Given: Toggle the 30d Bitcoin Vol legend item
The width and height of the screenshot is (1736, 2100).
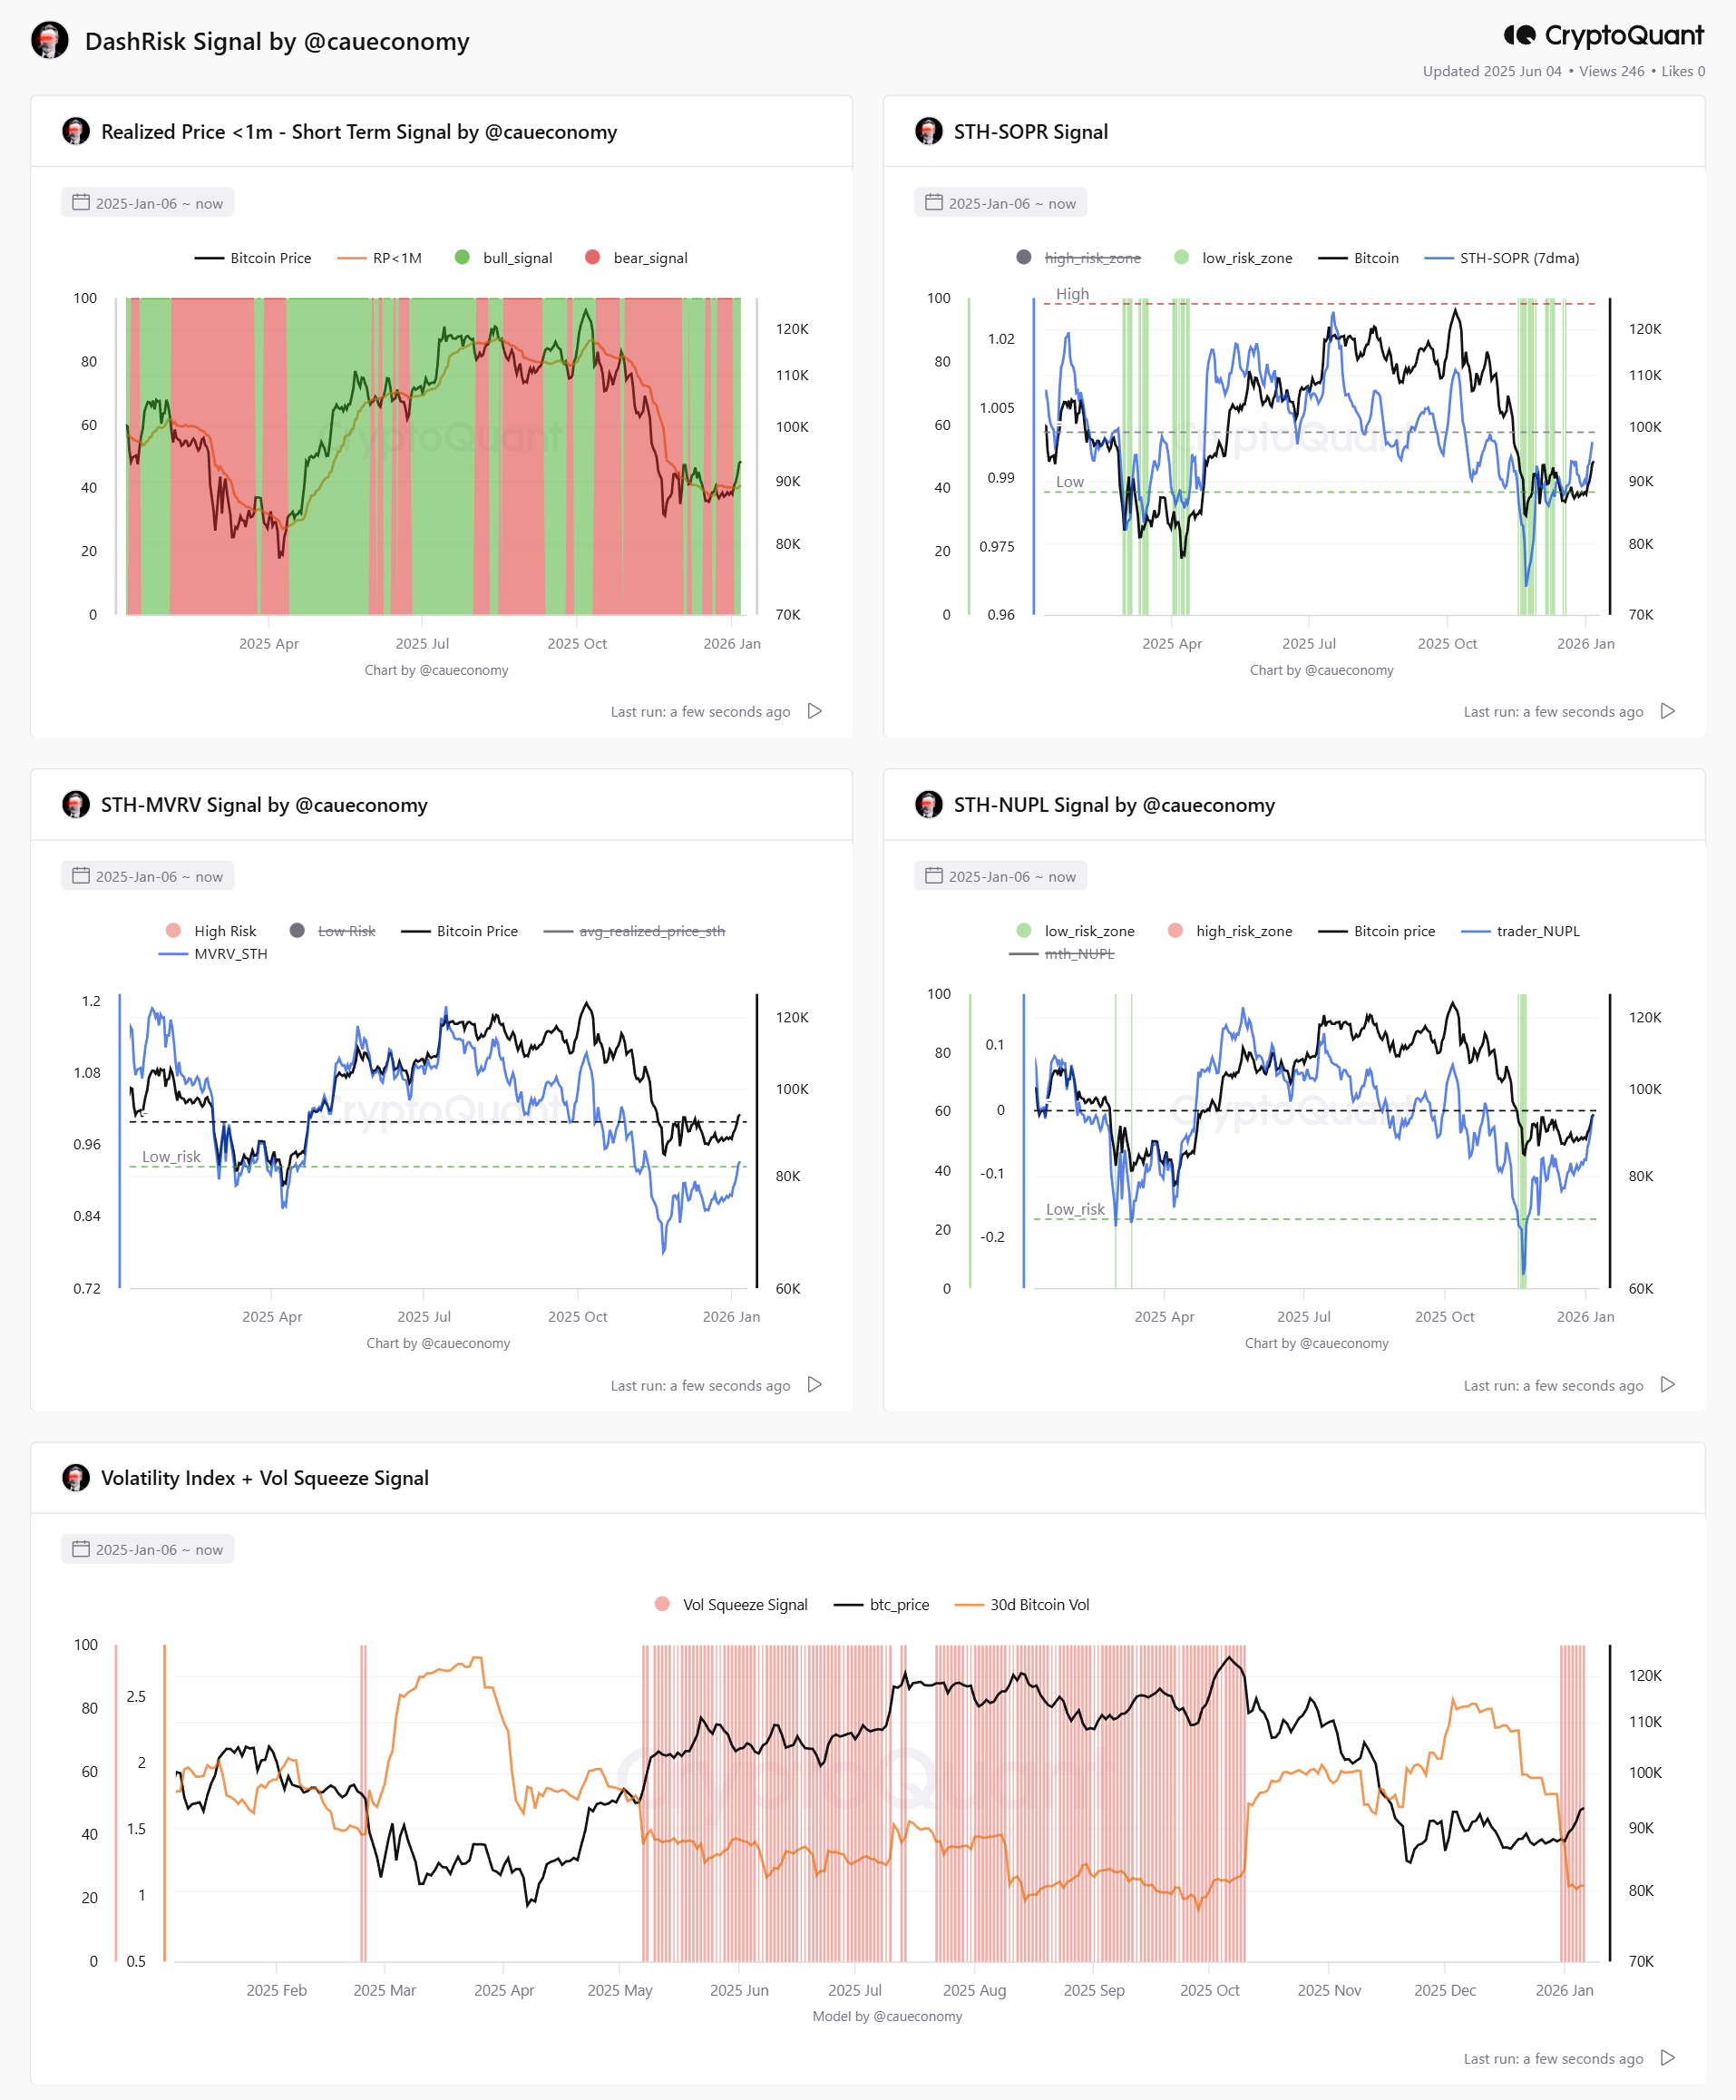Looking at the screenshot, I should 1022,1604.
